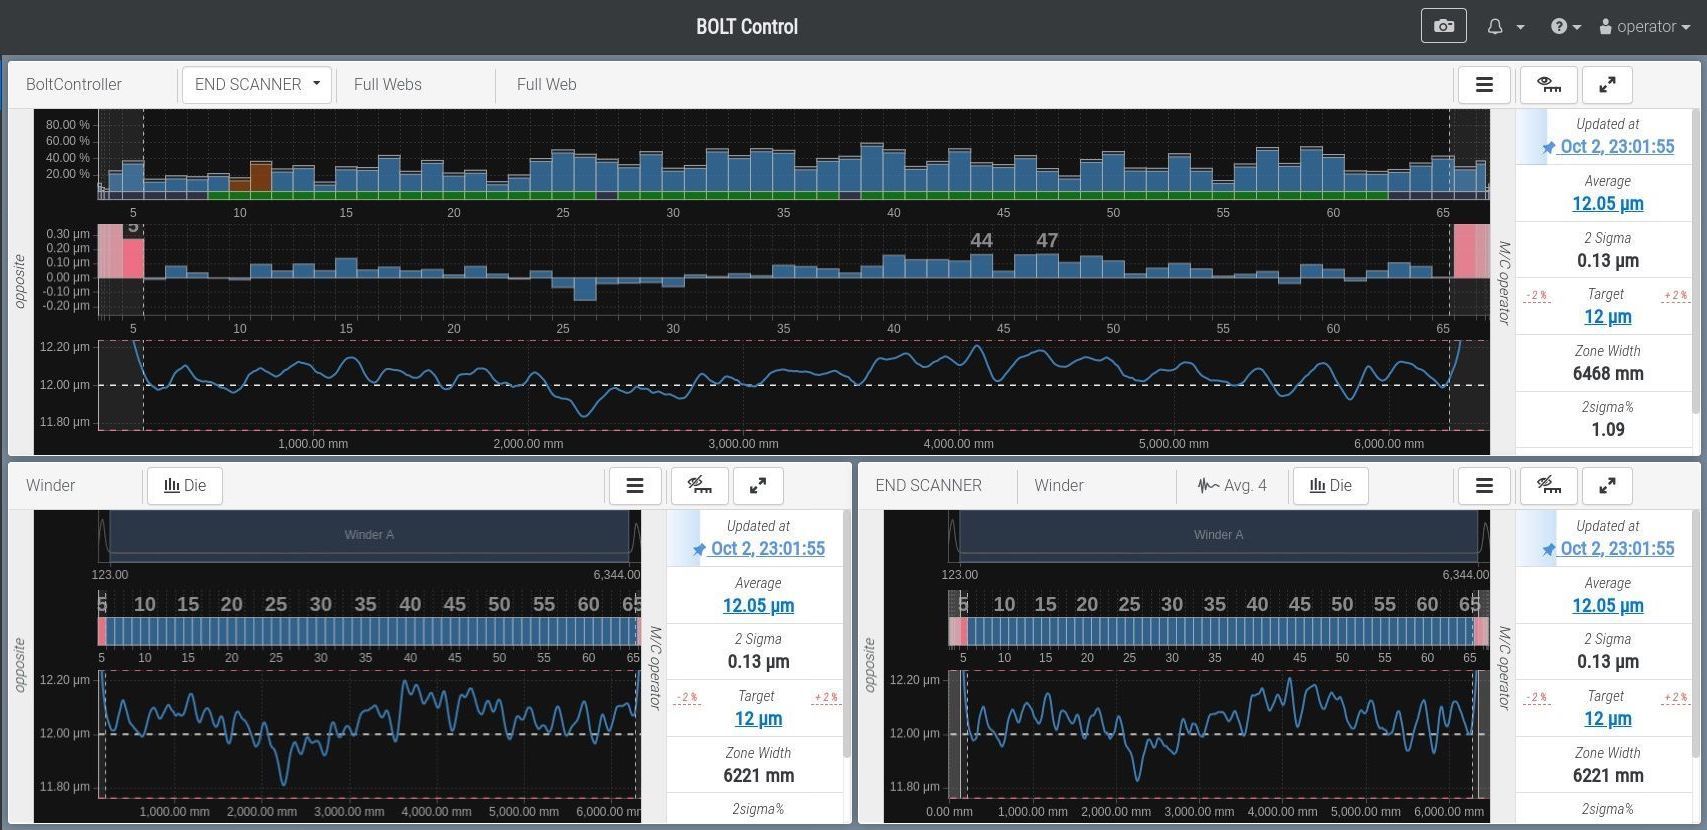
Task: Toggle ruler visibility in left Winder panel
Action: coord(699,486)
